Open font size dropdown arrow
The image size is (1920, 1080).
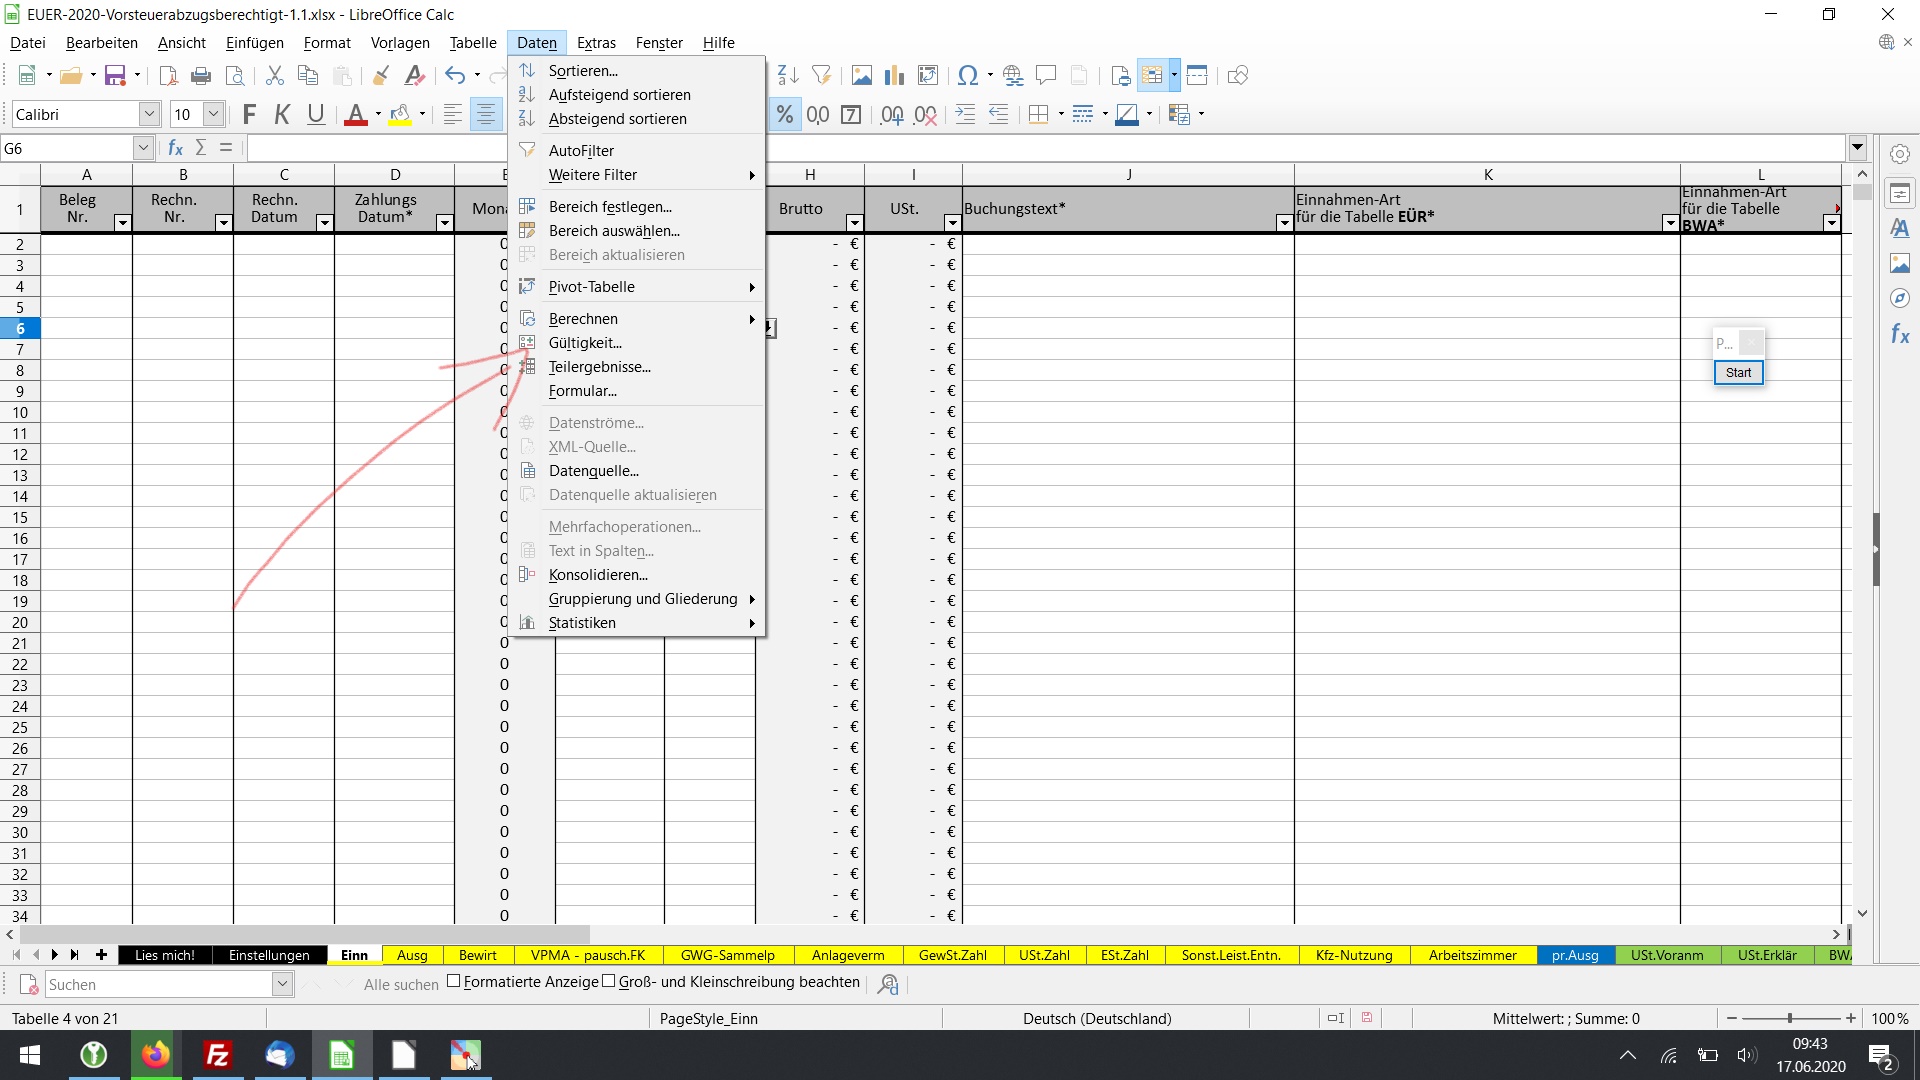point(213,115)
